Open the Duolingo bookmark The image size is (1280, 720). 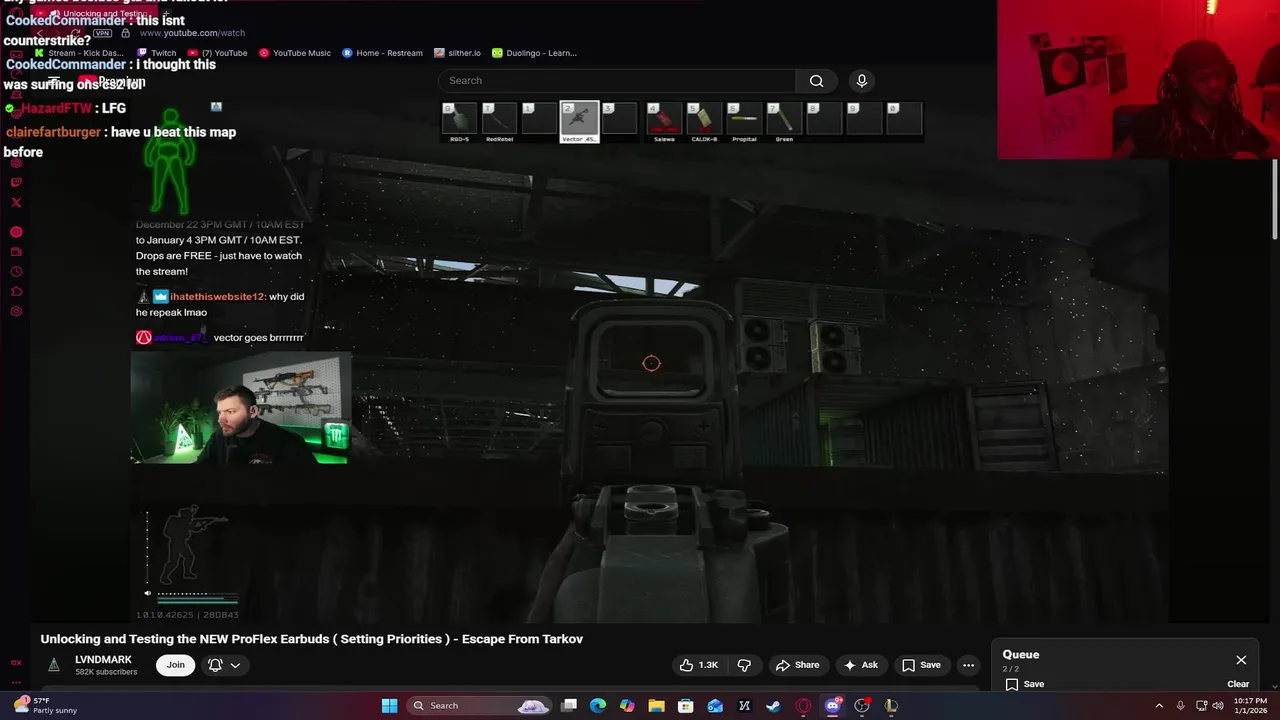pos(534,53)
